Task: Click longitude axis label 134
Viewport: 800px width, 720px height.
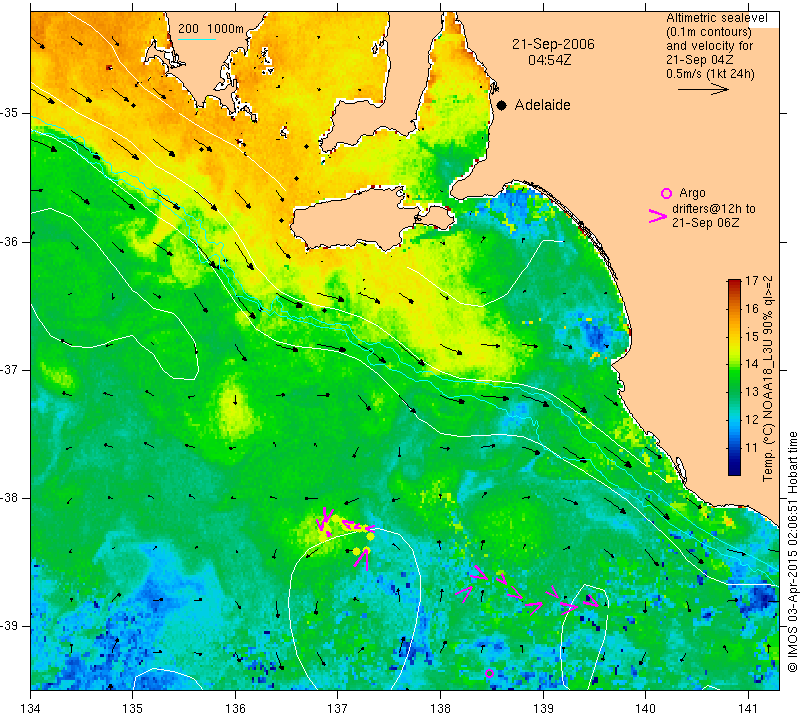Action: tap(31, 708)
